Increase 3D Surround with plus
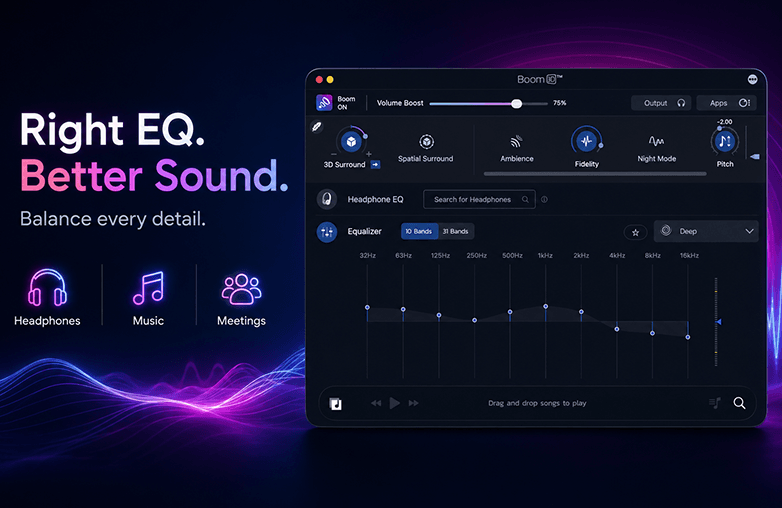Viewport: 782px width, 508px height. (369, 154)
